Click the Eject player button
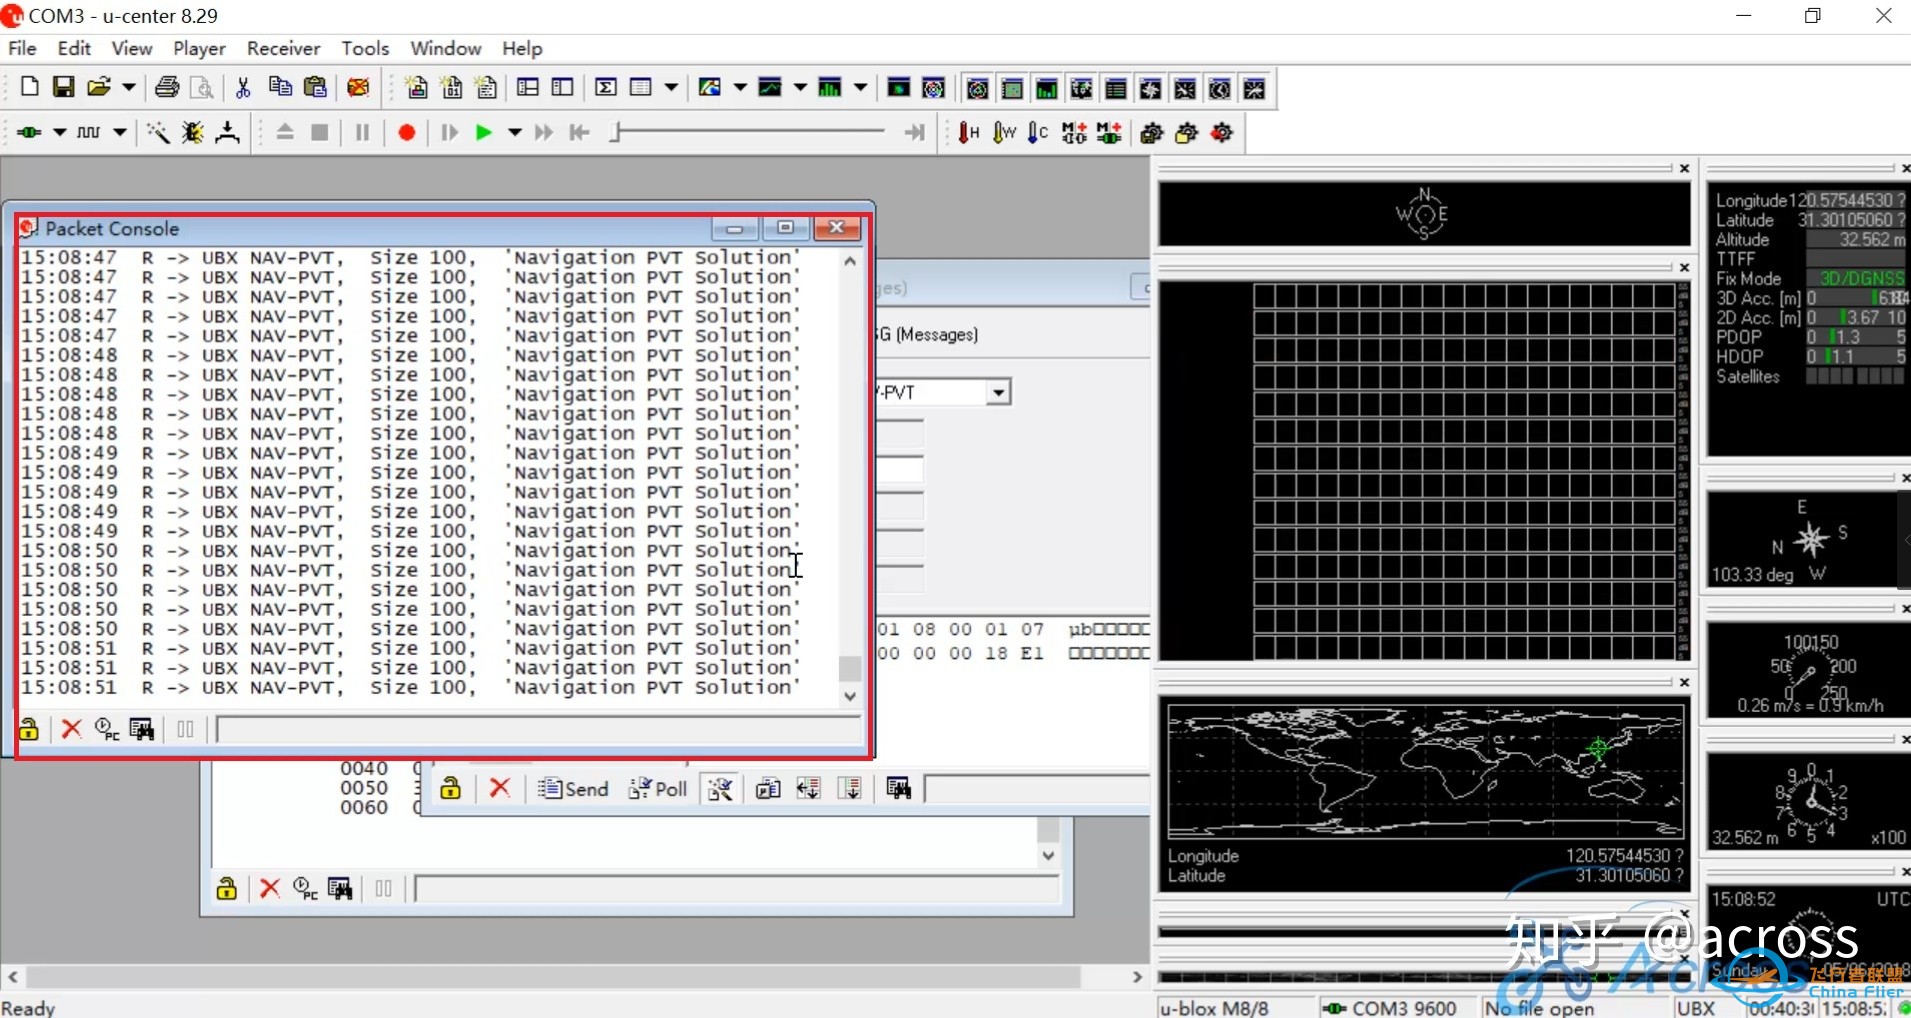 pos(285,132)
